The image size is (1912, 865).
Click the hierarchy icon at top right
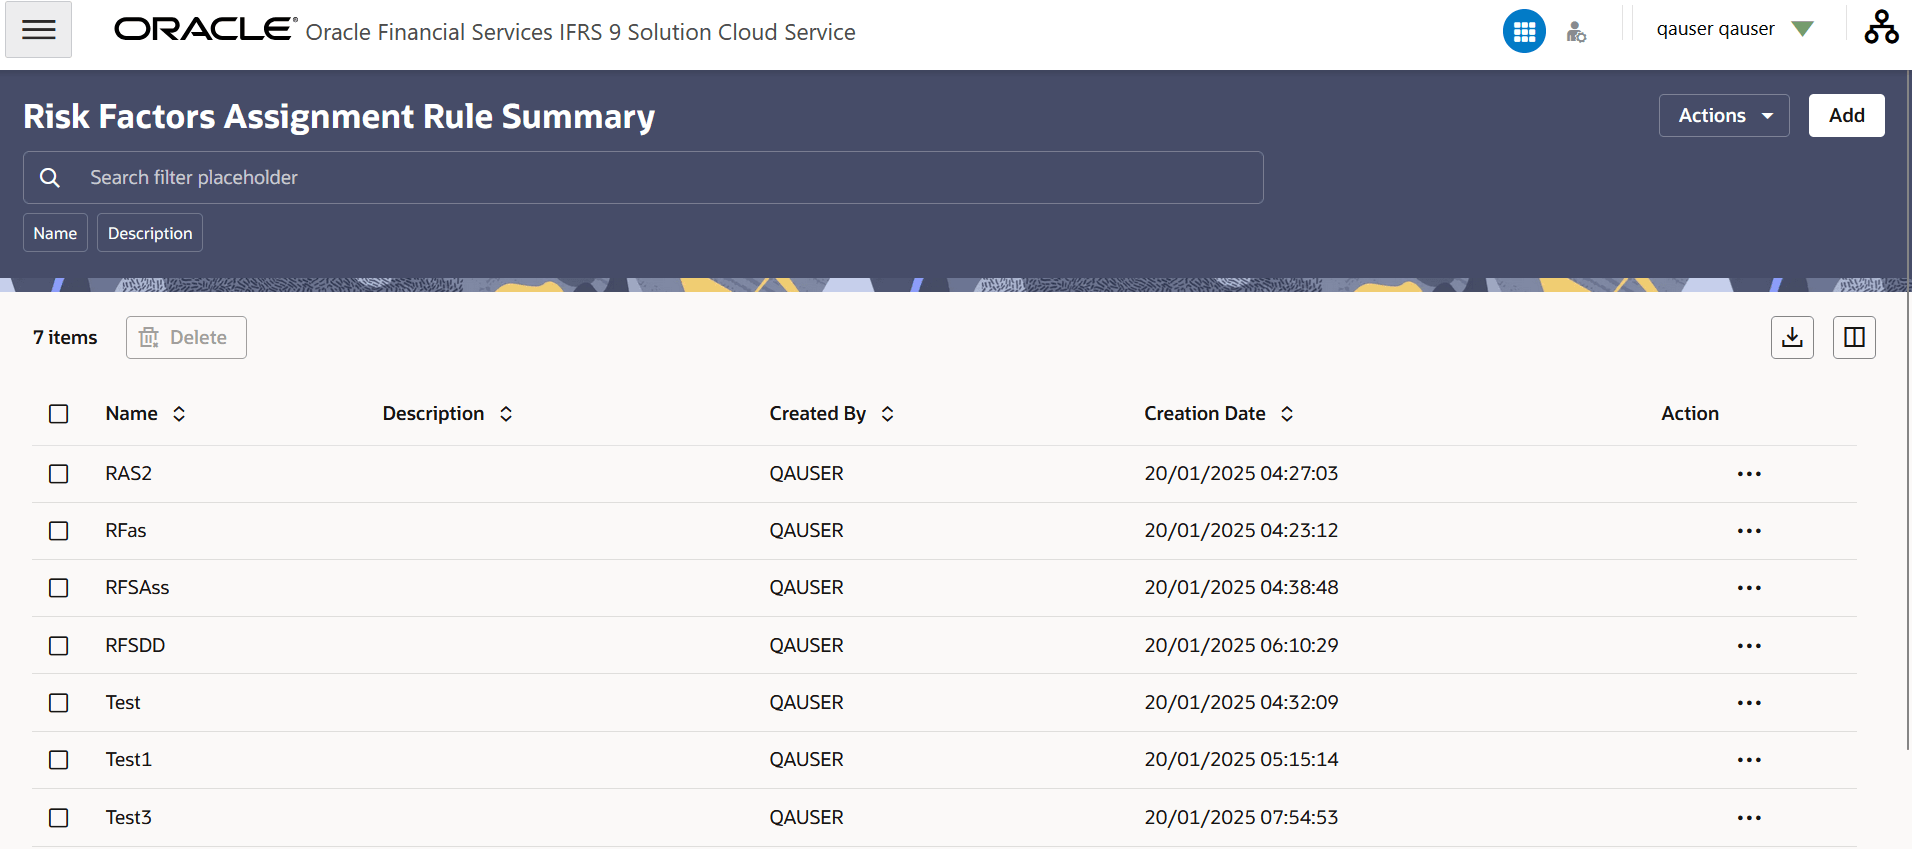1881,27
